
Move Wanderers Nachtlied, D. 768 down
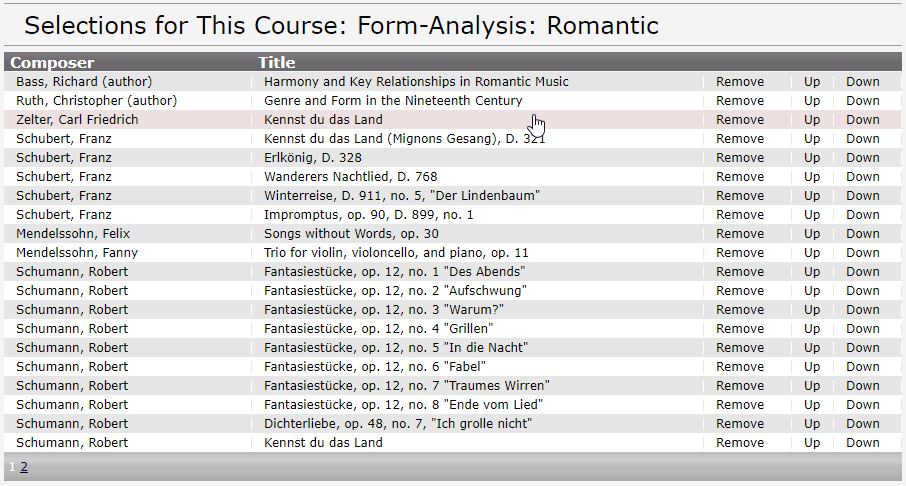point(863,177)
